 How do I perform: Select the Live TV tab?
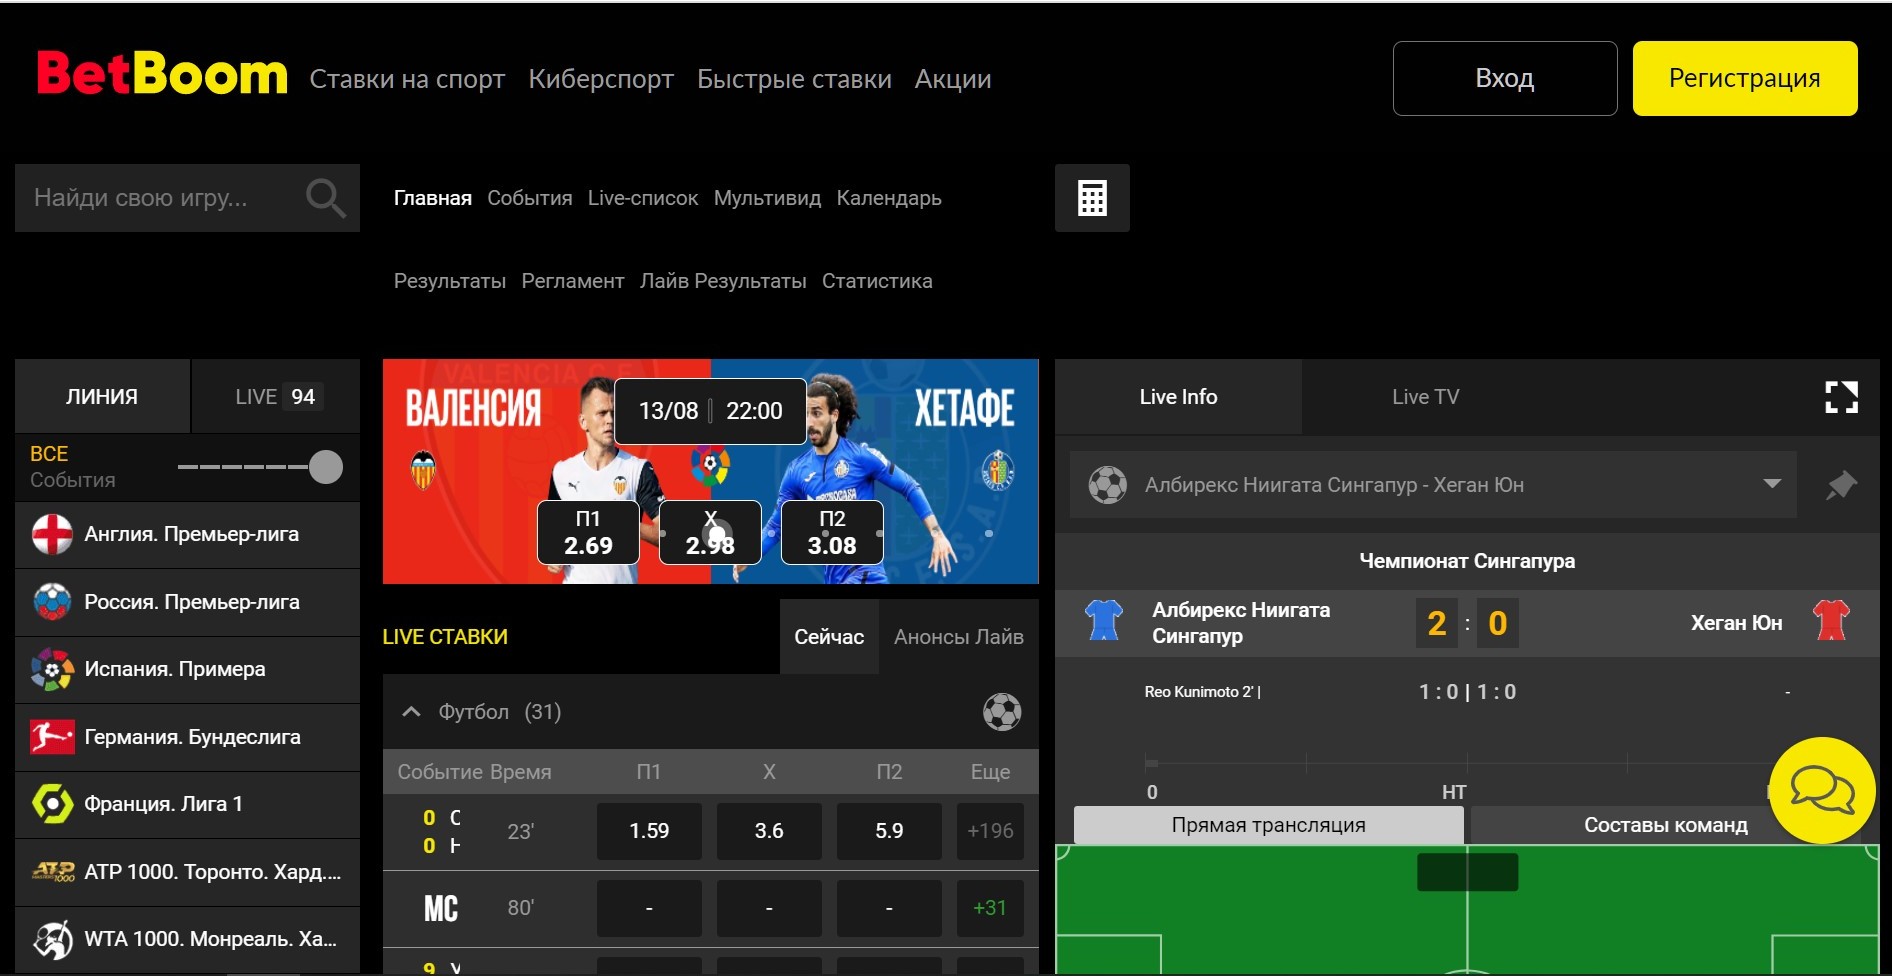[x=1425, y=397]
